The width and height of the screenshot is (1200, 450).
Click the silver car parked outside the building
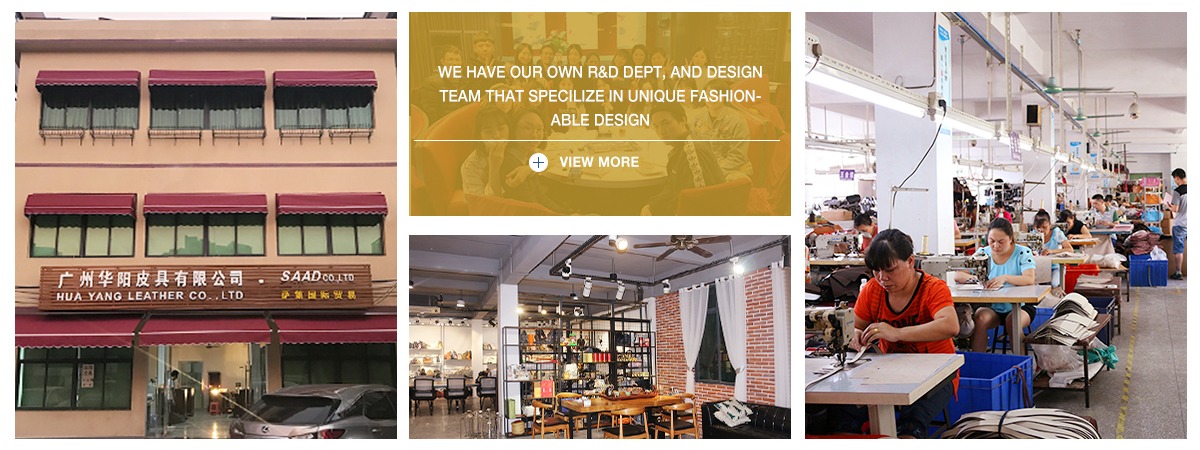tap(314, 412)
